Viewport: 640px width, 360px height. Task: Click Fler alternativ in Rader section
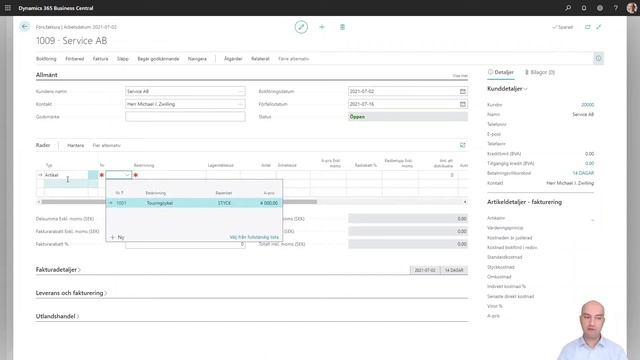[107, 145]
